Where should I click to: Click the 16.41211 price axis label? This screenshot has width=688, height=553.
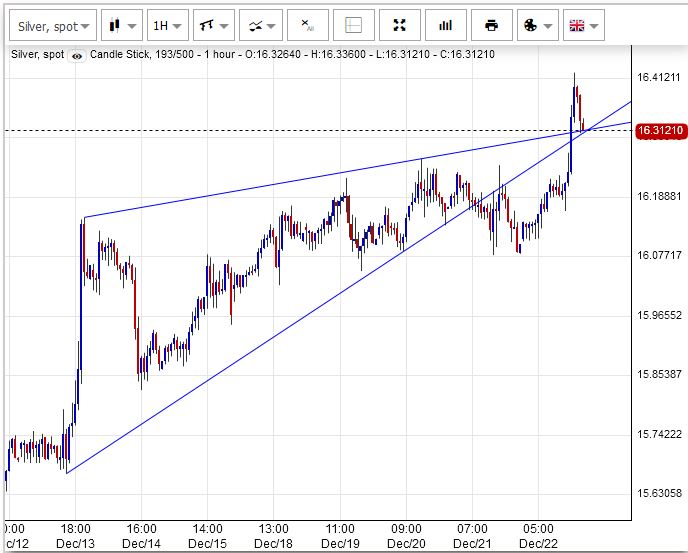(x=659, y=77)
